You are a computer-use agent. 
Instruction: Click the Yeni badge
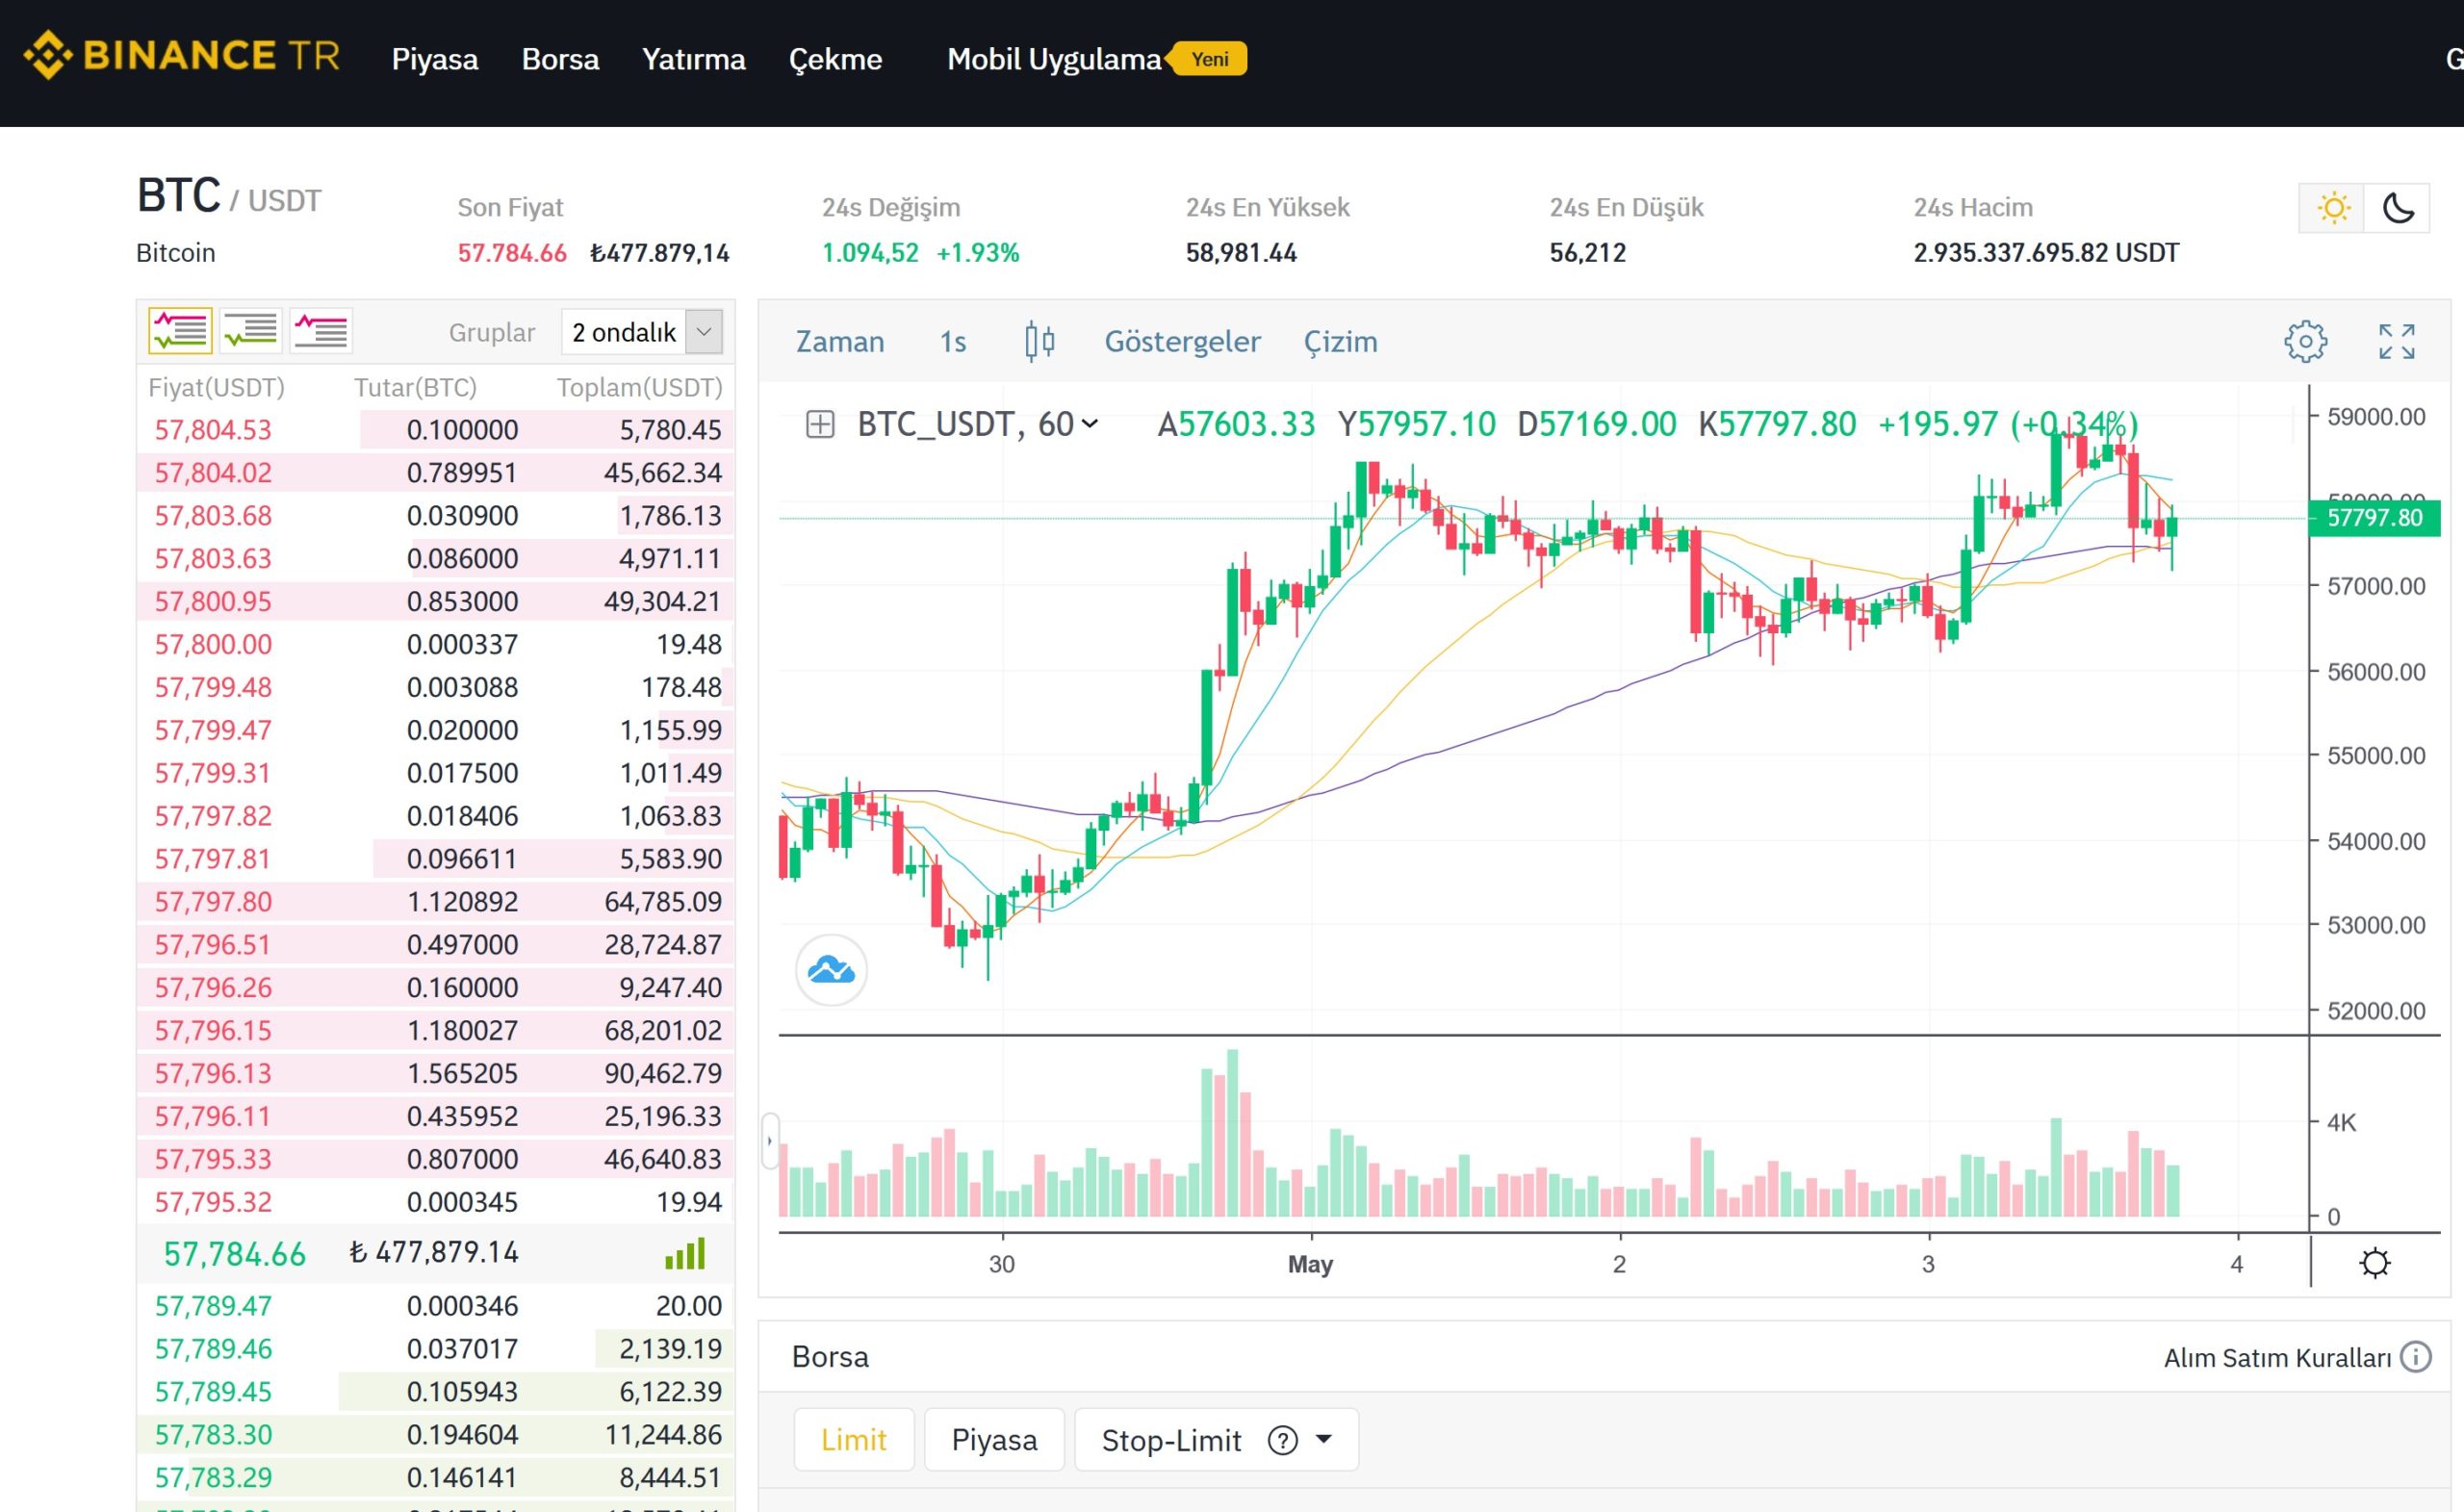pos(1209,59)
